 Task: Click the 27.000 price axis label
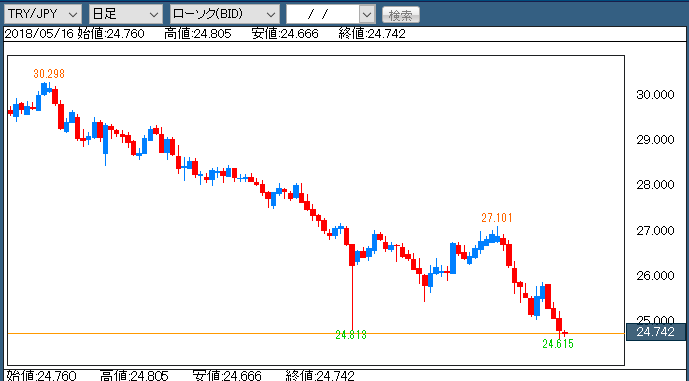coord(655,231)
